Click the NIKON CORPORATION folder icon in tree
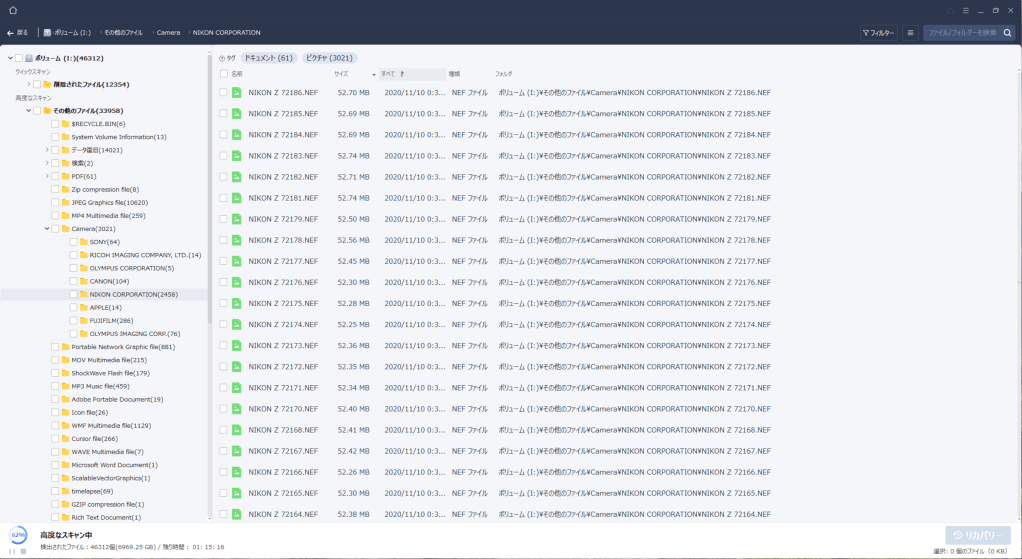The height and width of the screenshot is (559, 1022). pyautogui.click(x=83, y=294)
